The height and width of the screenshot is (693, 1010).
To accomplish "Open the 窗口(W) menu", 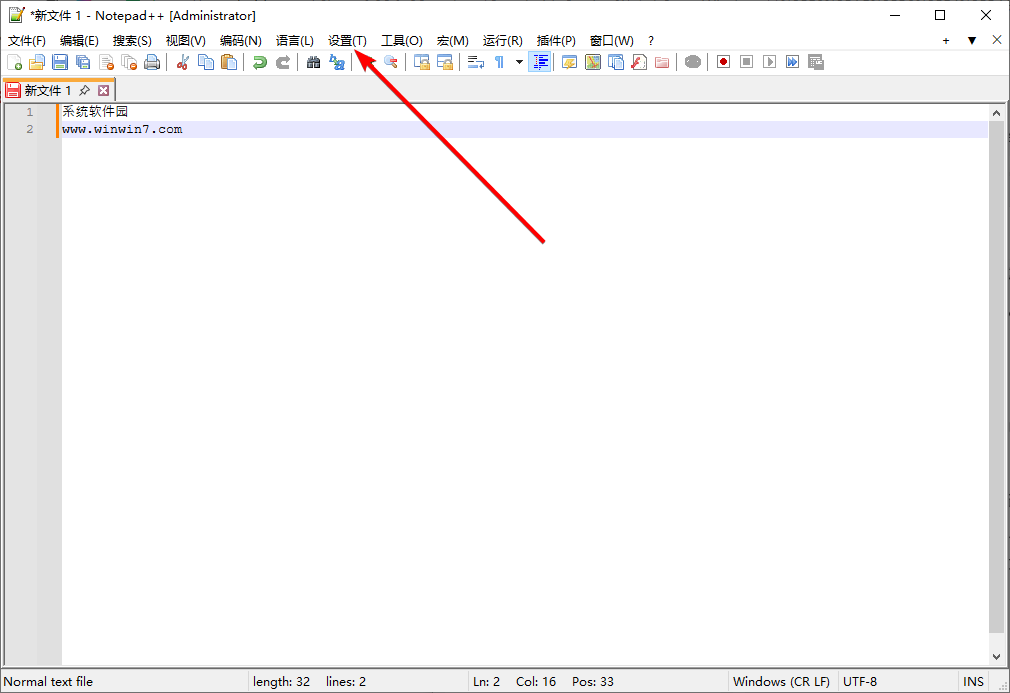I will (x=611, y=41).
